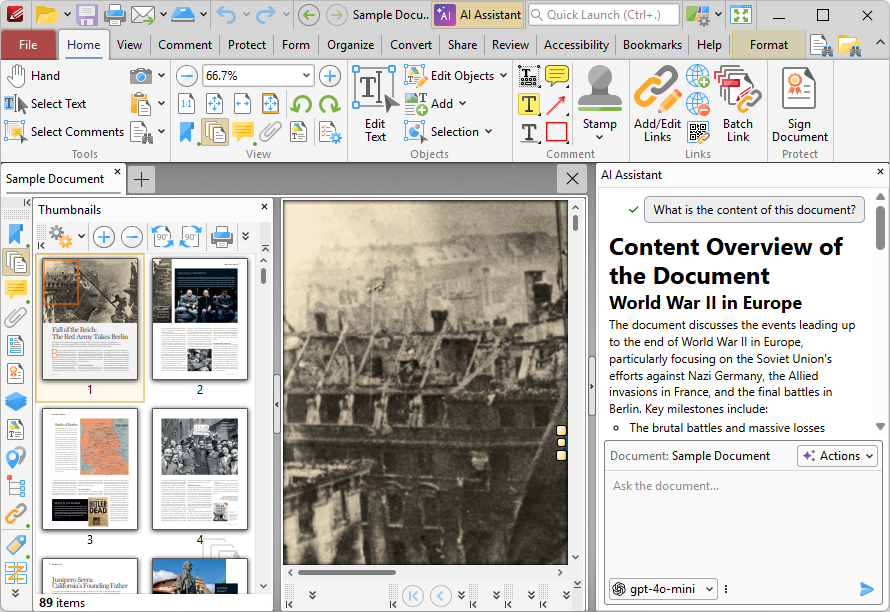Expand the Selection dropdown
Viewport: 890px width, 612px height.
(488, 132)
